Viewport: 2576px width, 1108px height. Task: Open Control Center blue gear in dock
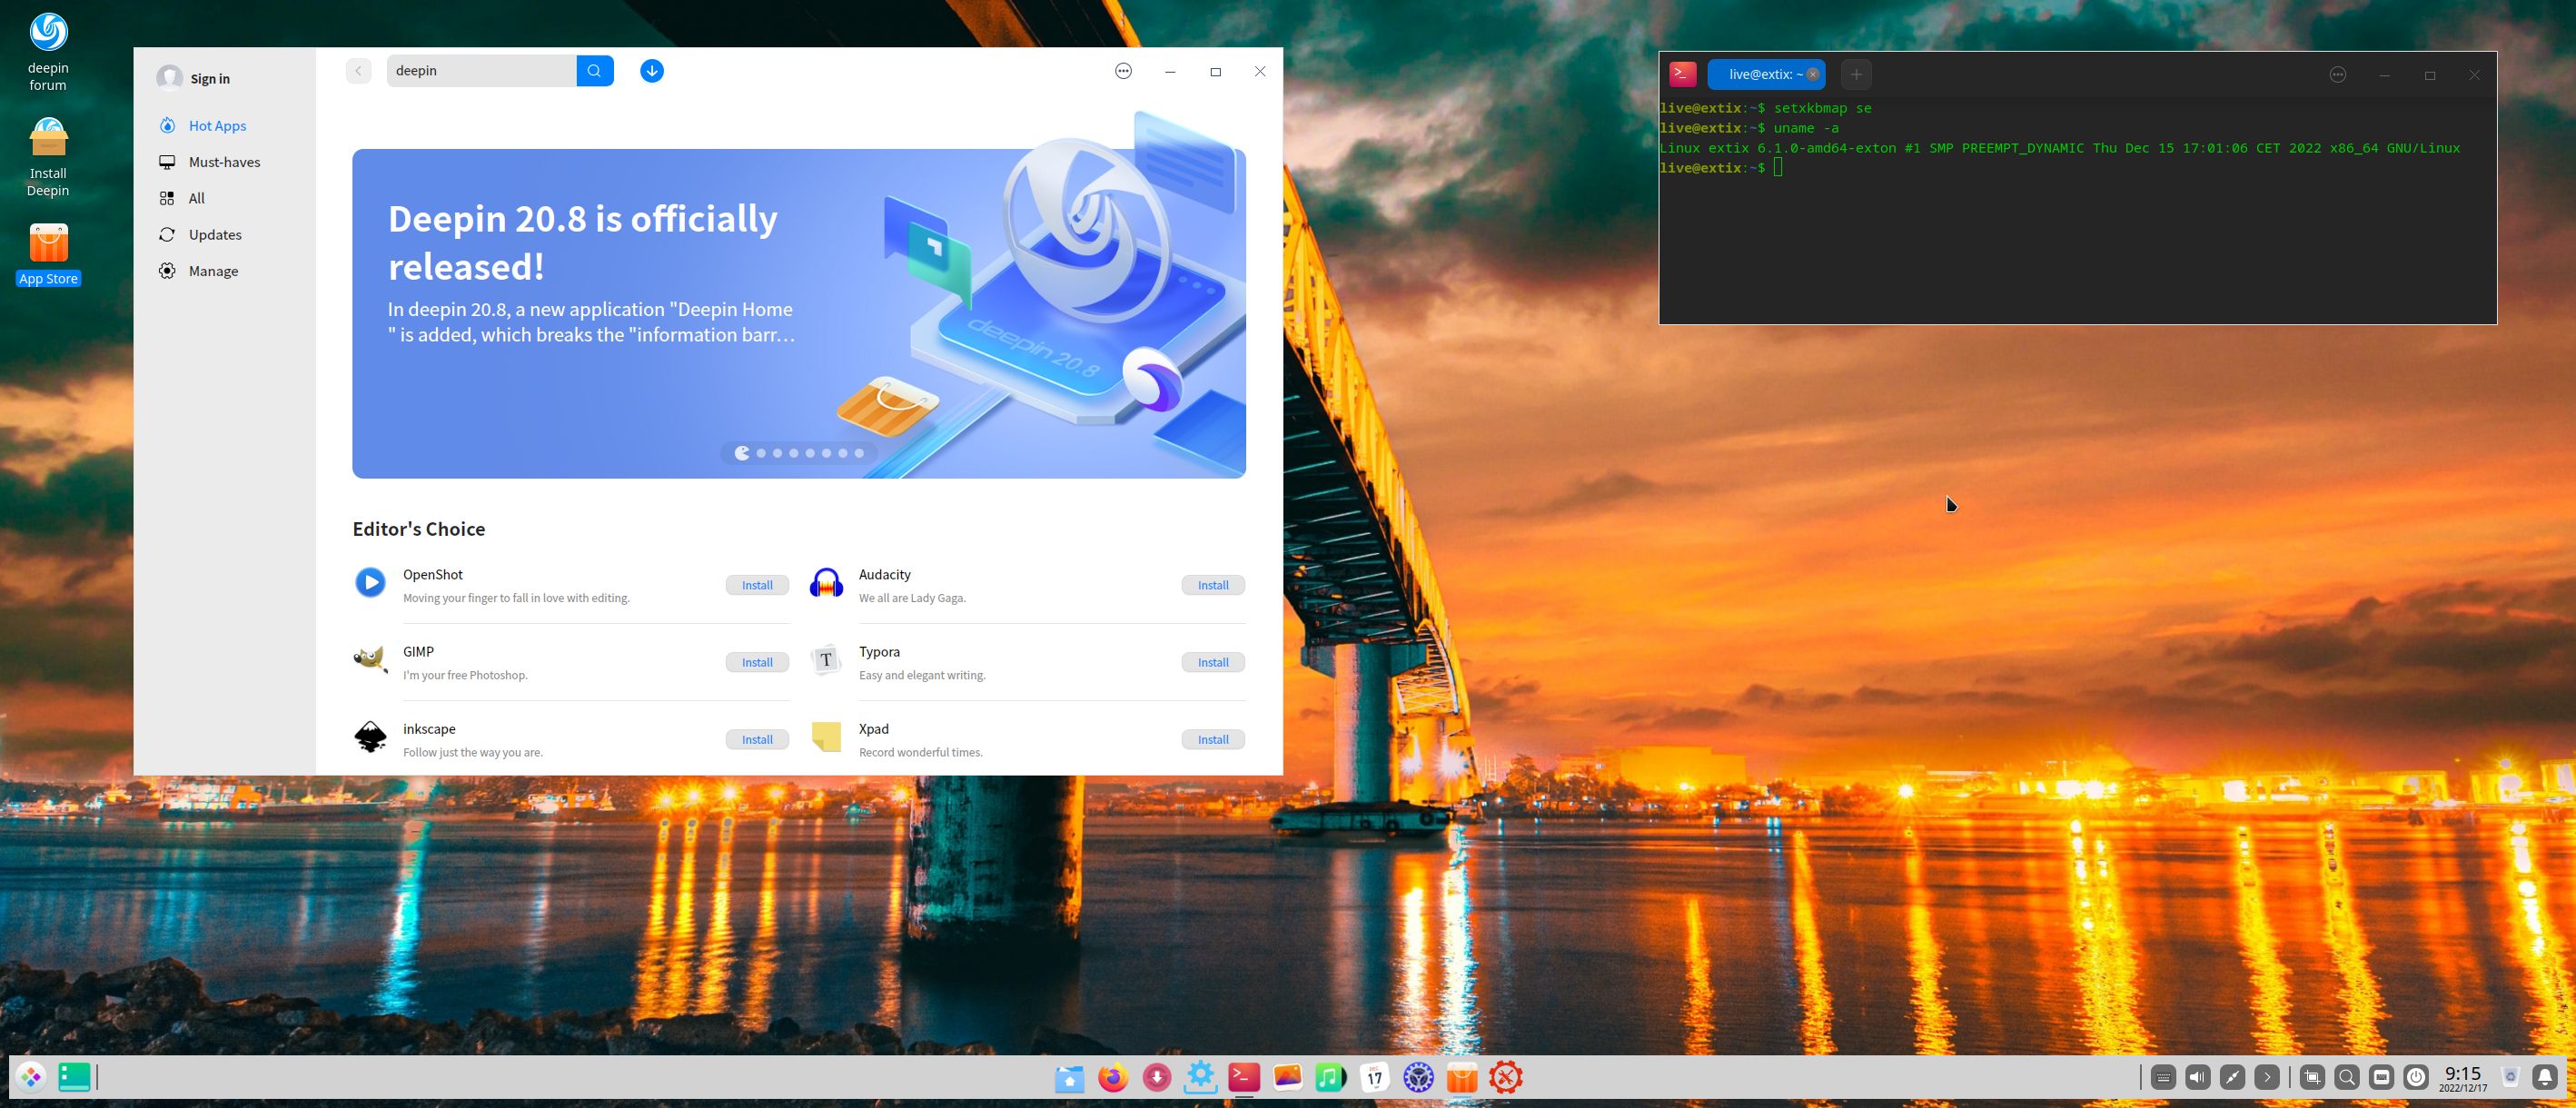coord(1418,1077)
